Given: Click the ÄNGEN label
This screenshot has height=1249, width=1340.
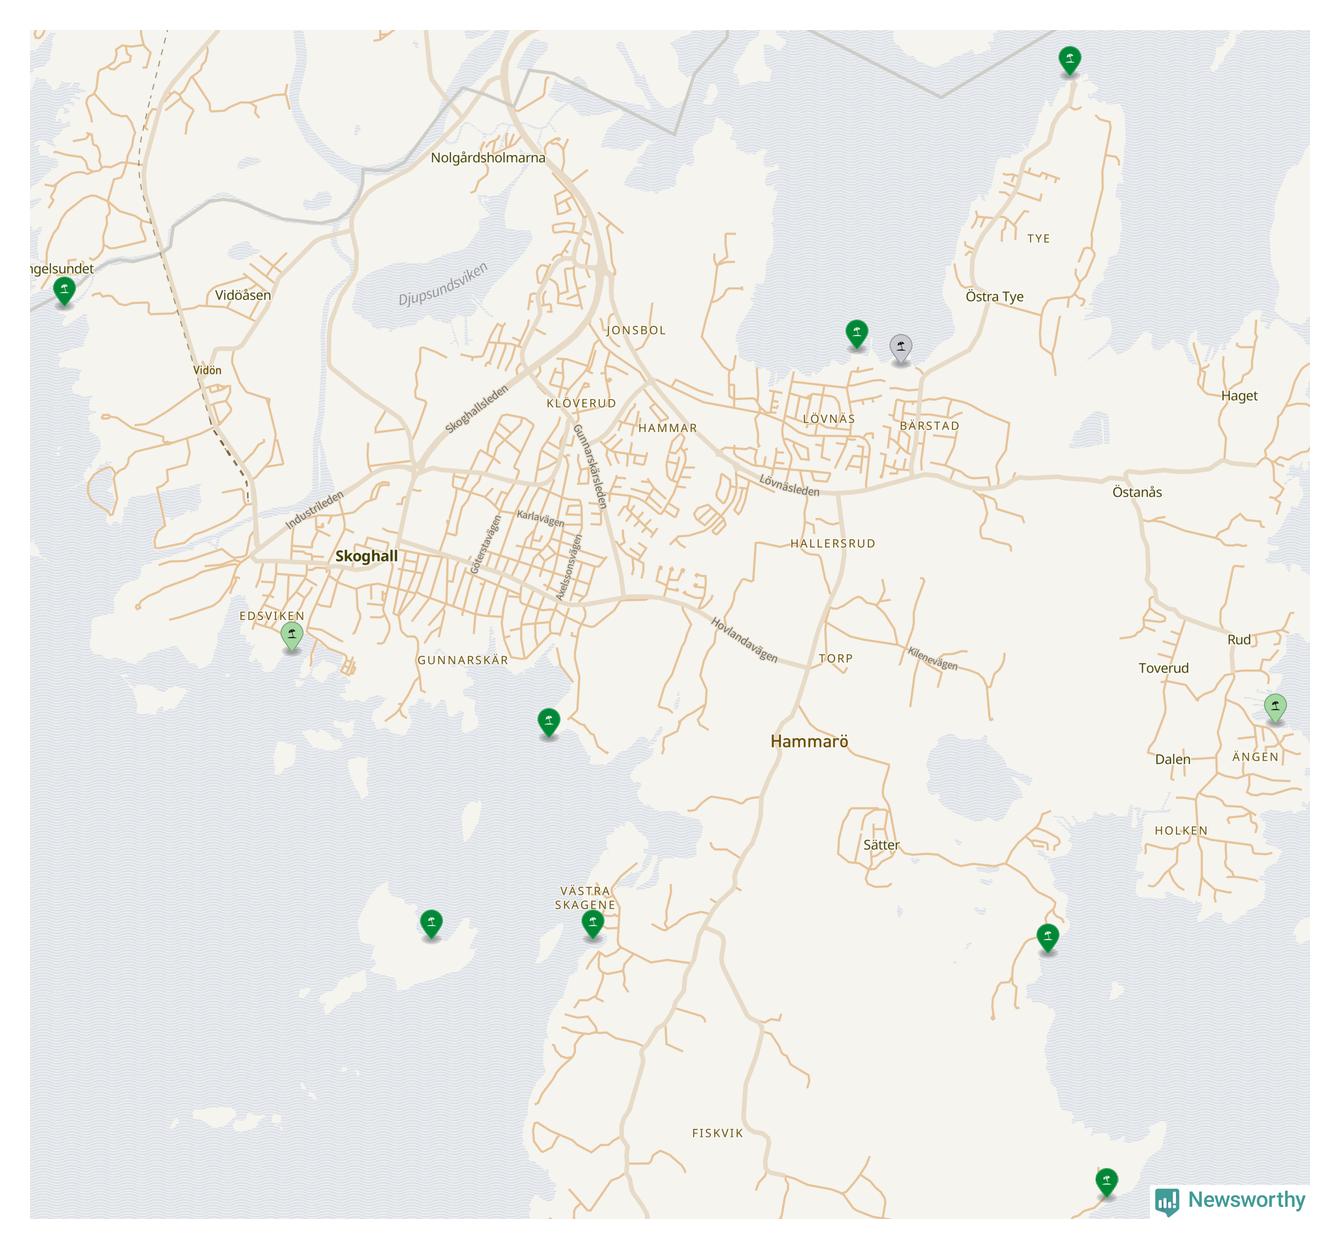Looking at the screenshot, I should [1255, 756].
